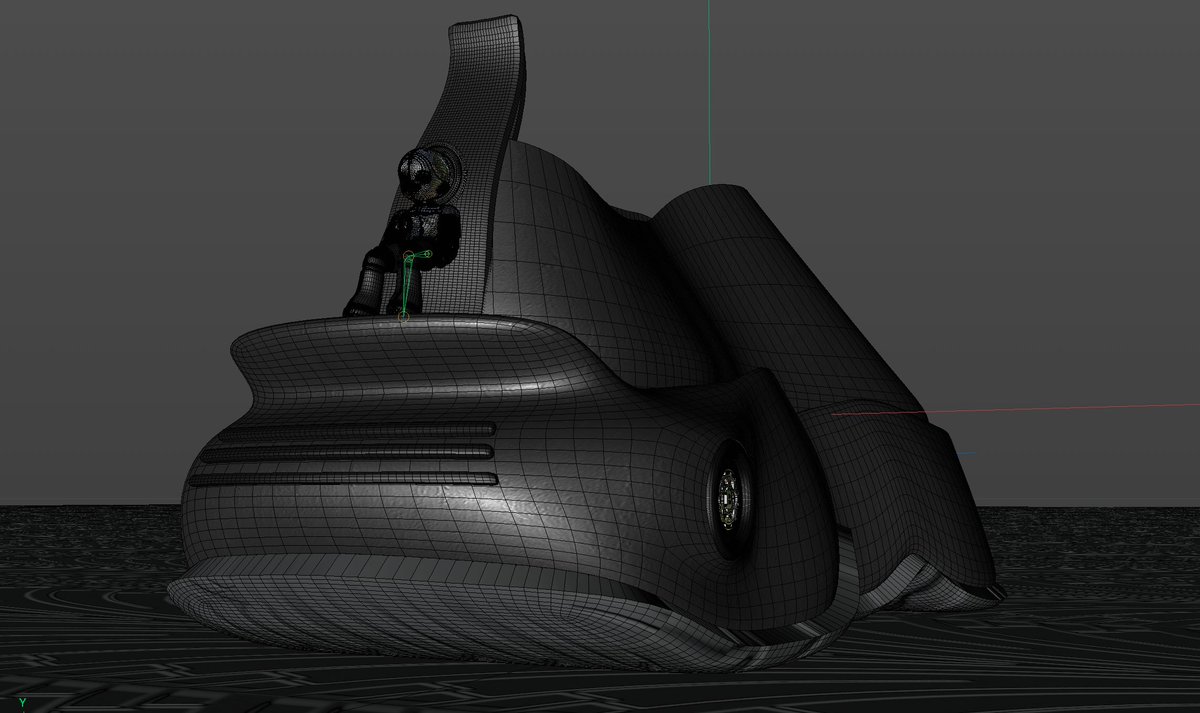The height and width of the screenshot is (713, 1200).
Task: Click the small green circle on the knee control
Action: (428, 254)
